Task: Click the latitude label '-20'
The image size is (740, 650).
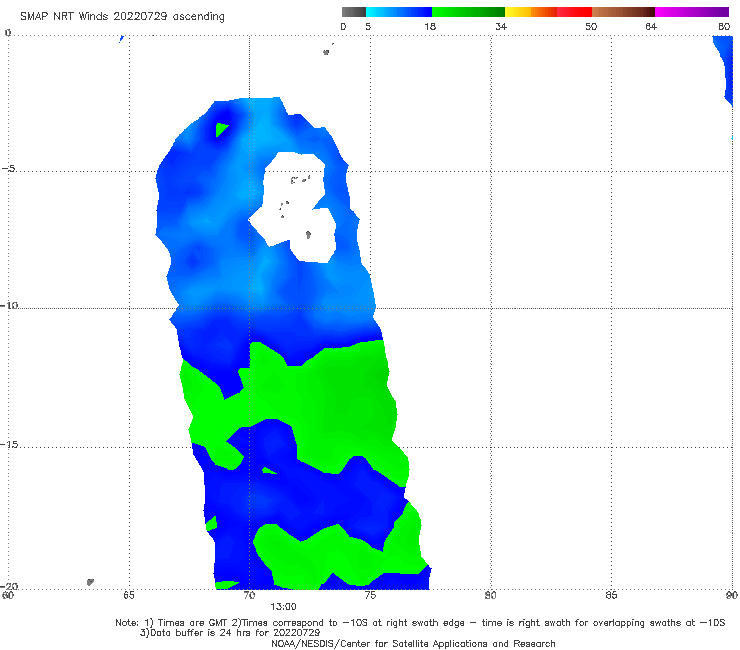Action: click(9, 586)
